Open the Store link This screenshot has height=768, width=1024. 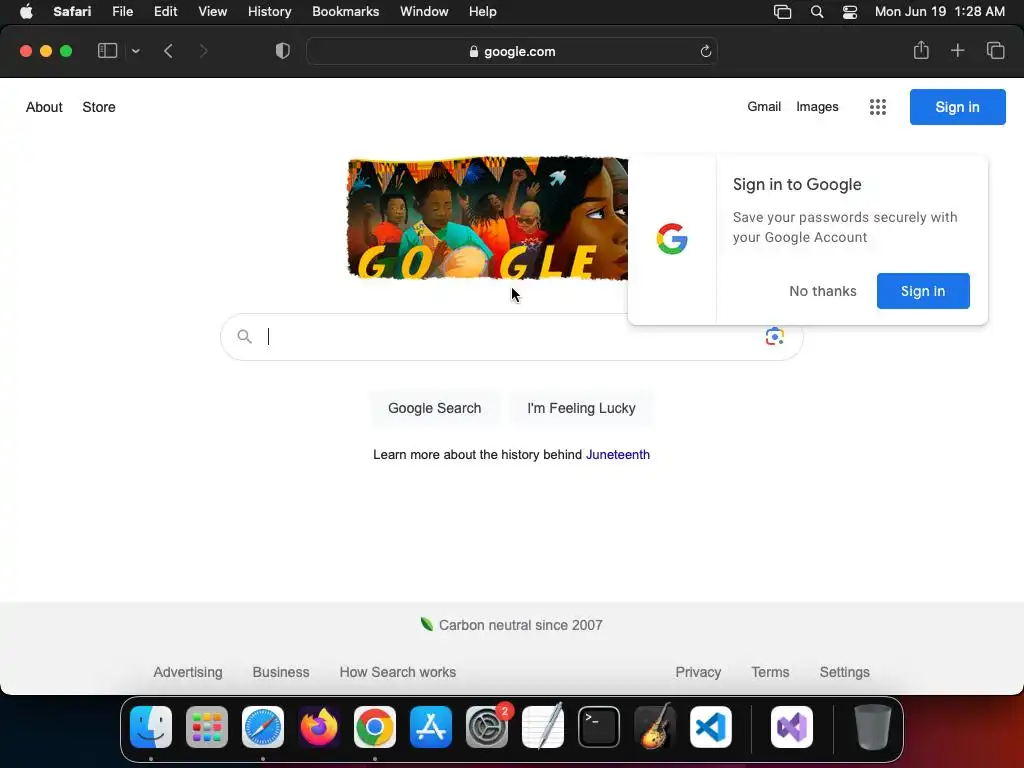pos(99,107)
